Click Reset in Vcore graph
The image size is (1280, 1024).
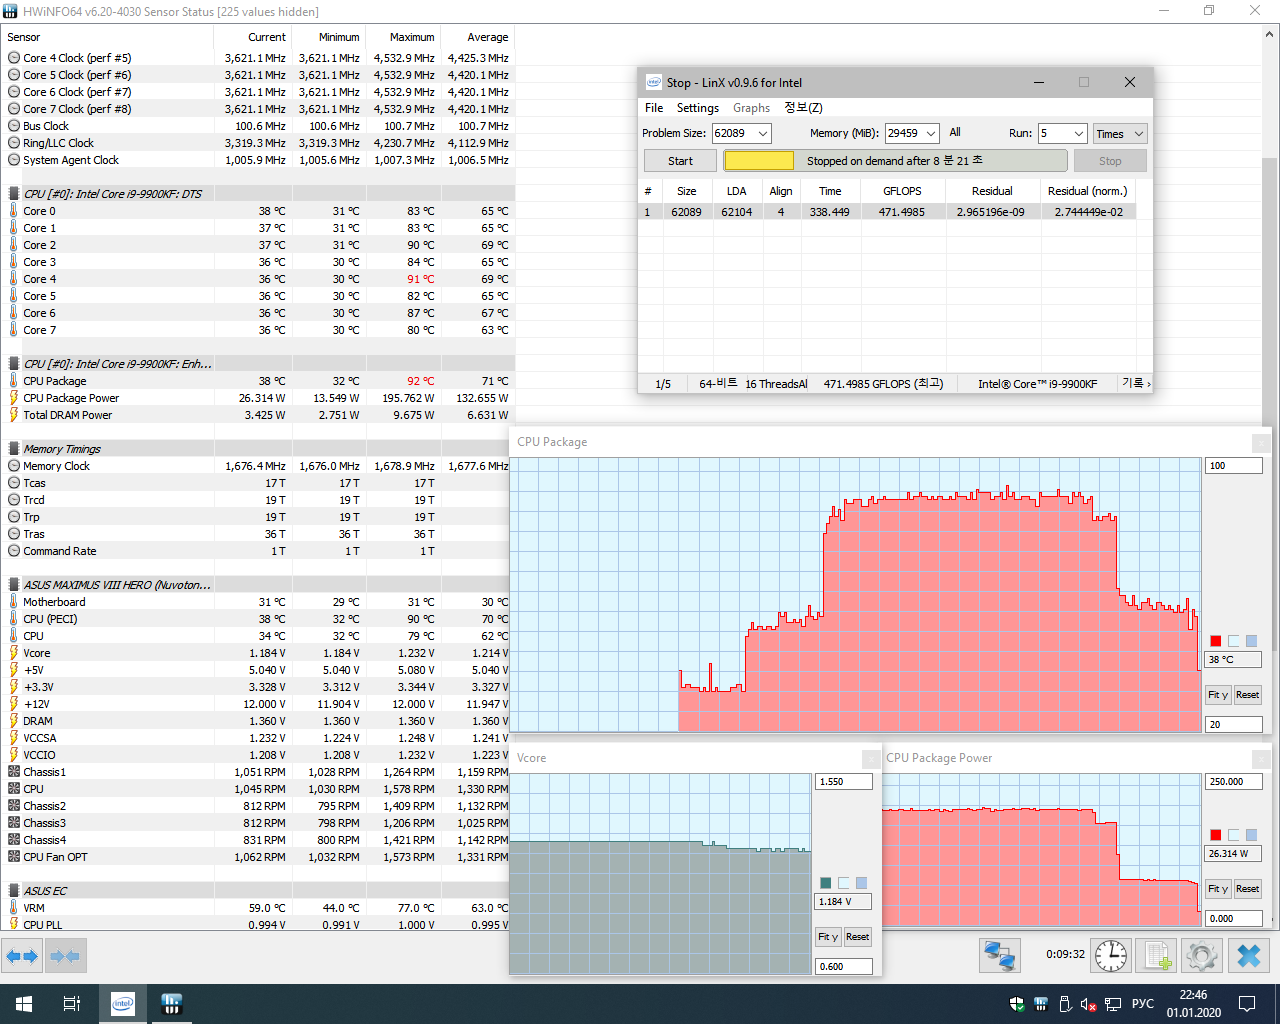pyautogui.click(x=857, y=937)
